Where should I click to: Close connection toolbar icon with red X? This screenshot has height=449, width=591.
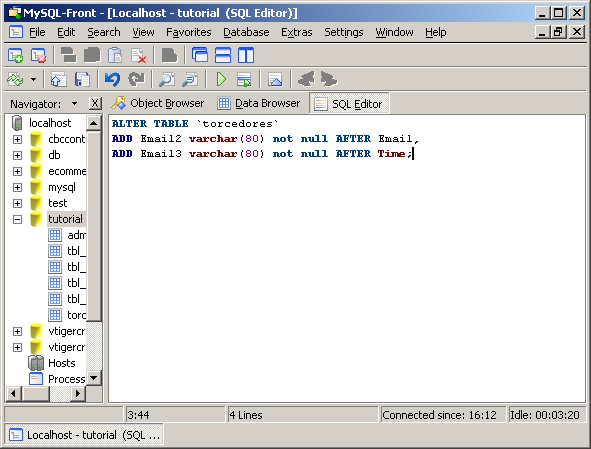38,55
